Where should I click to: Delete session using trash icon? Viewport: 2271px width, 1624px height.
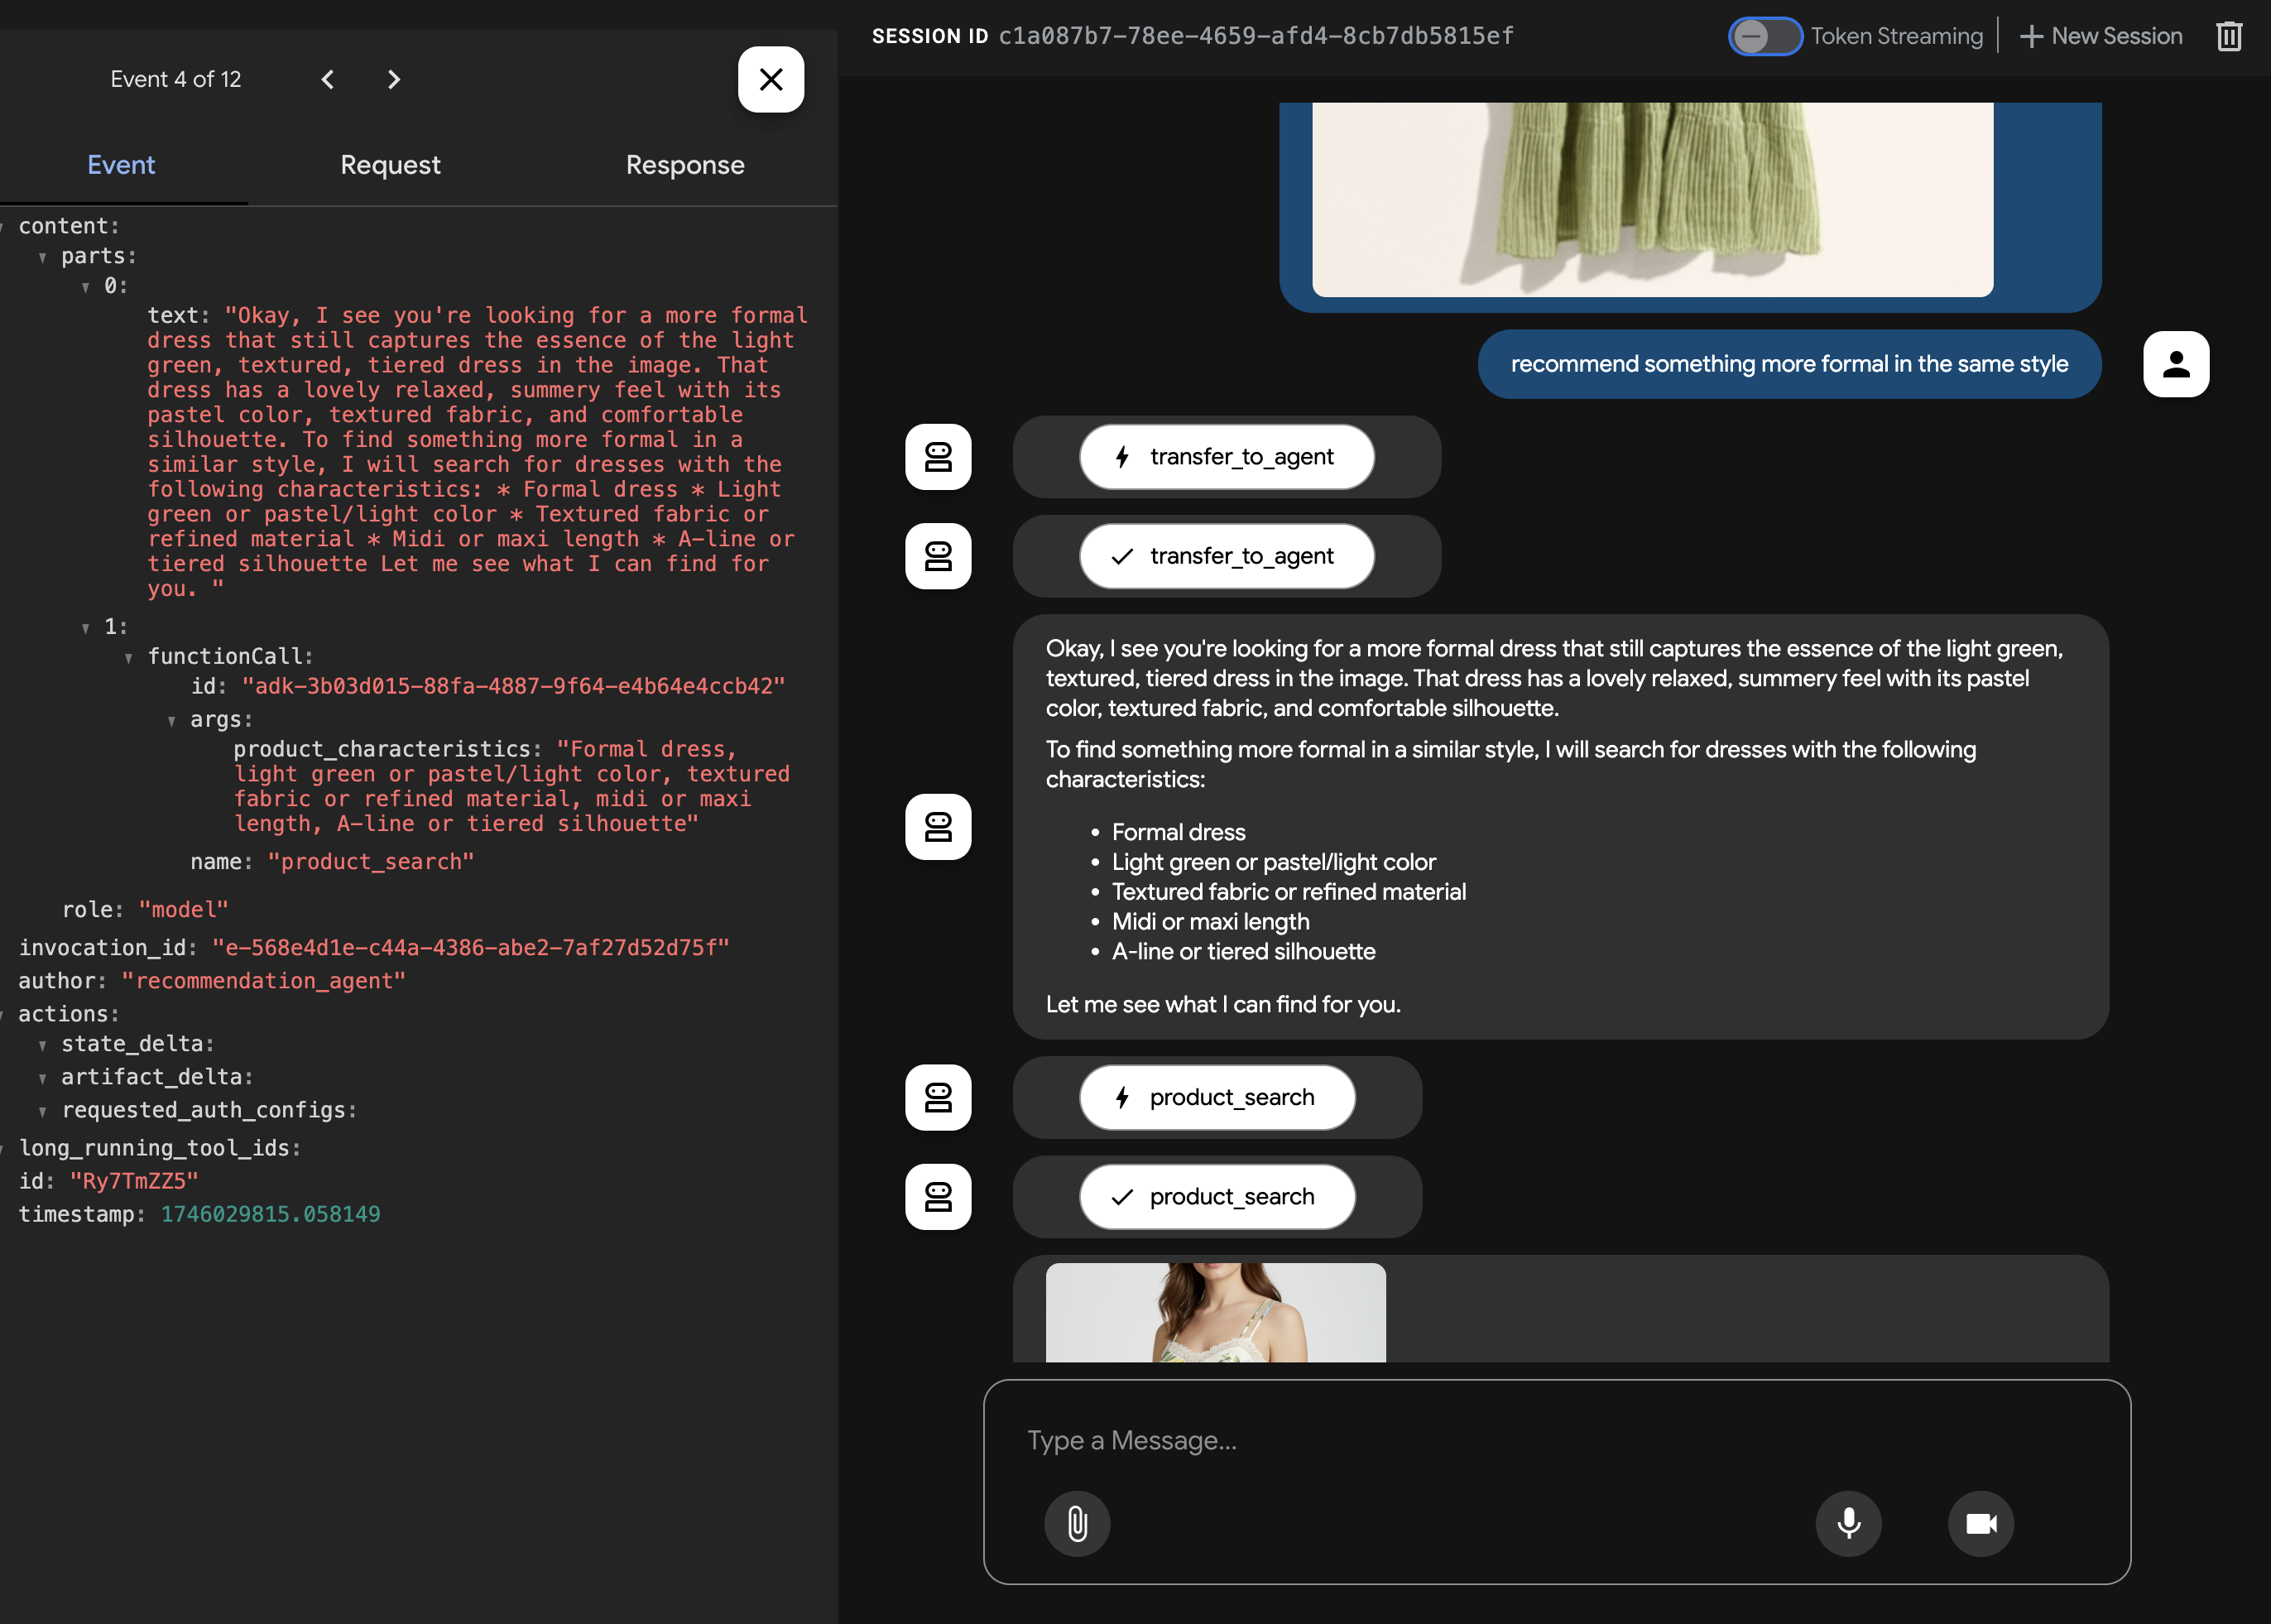point(2229,36)
